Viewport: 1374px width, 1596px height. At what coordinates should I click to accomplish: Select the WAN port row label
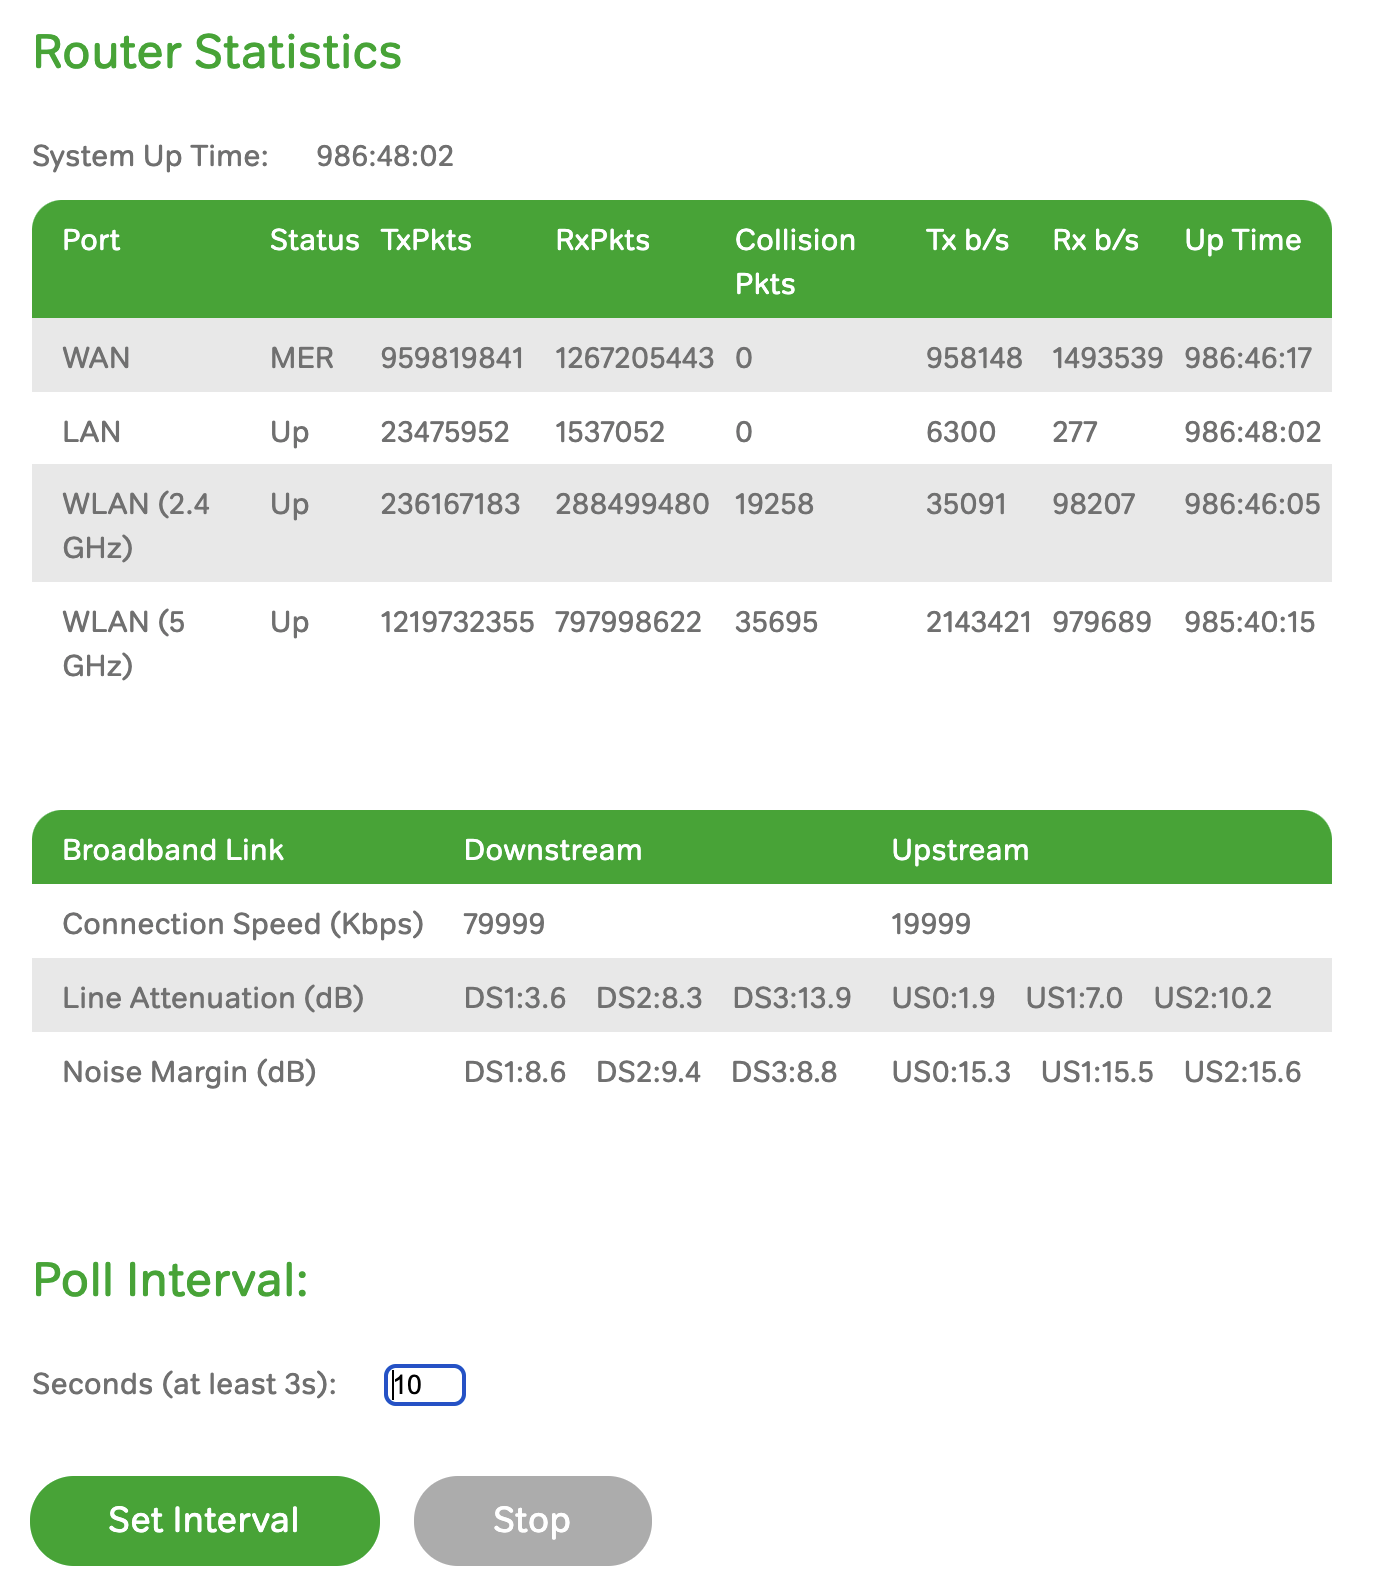pyautogui.click(x=96, y=358)
